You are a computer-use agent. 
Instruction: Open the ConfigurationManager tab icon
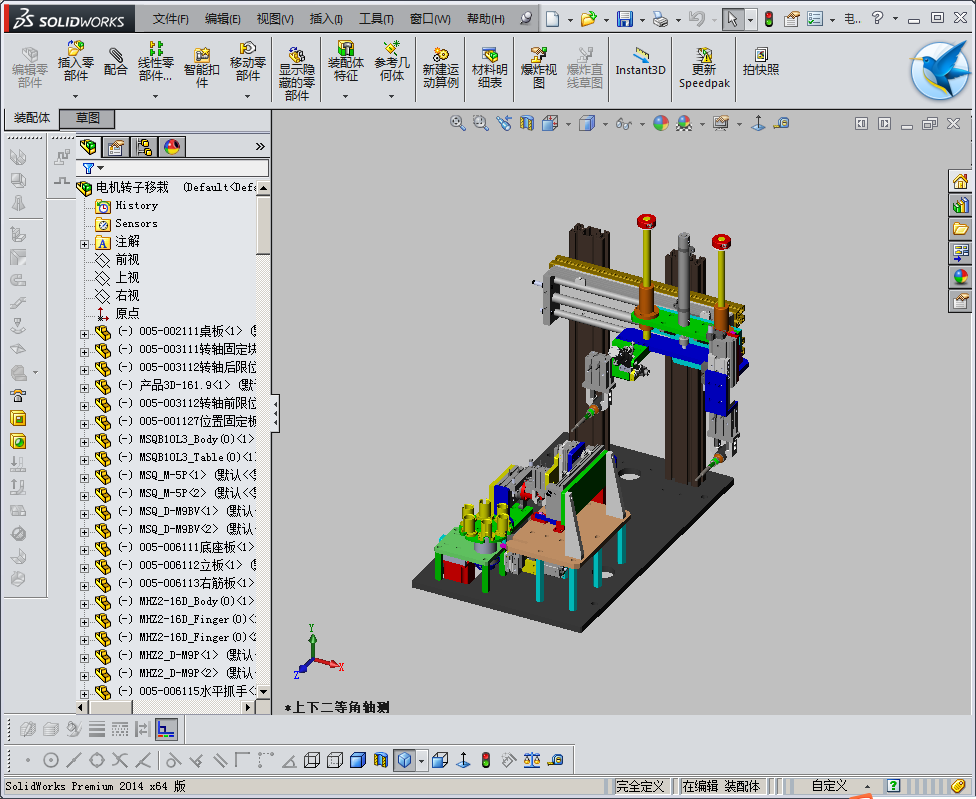[144, 148]
